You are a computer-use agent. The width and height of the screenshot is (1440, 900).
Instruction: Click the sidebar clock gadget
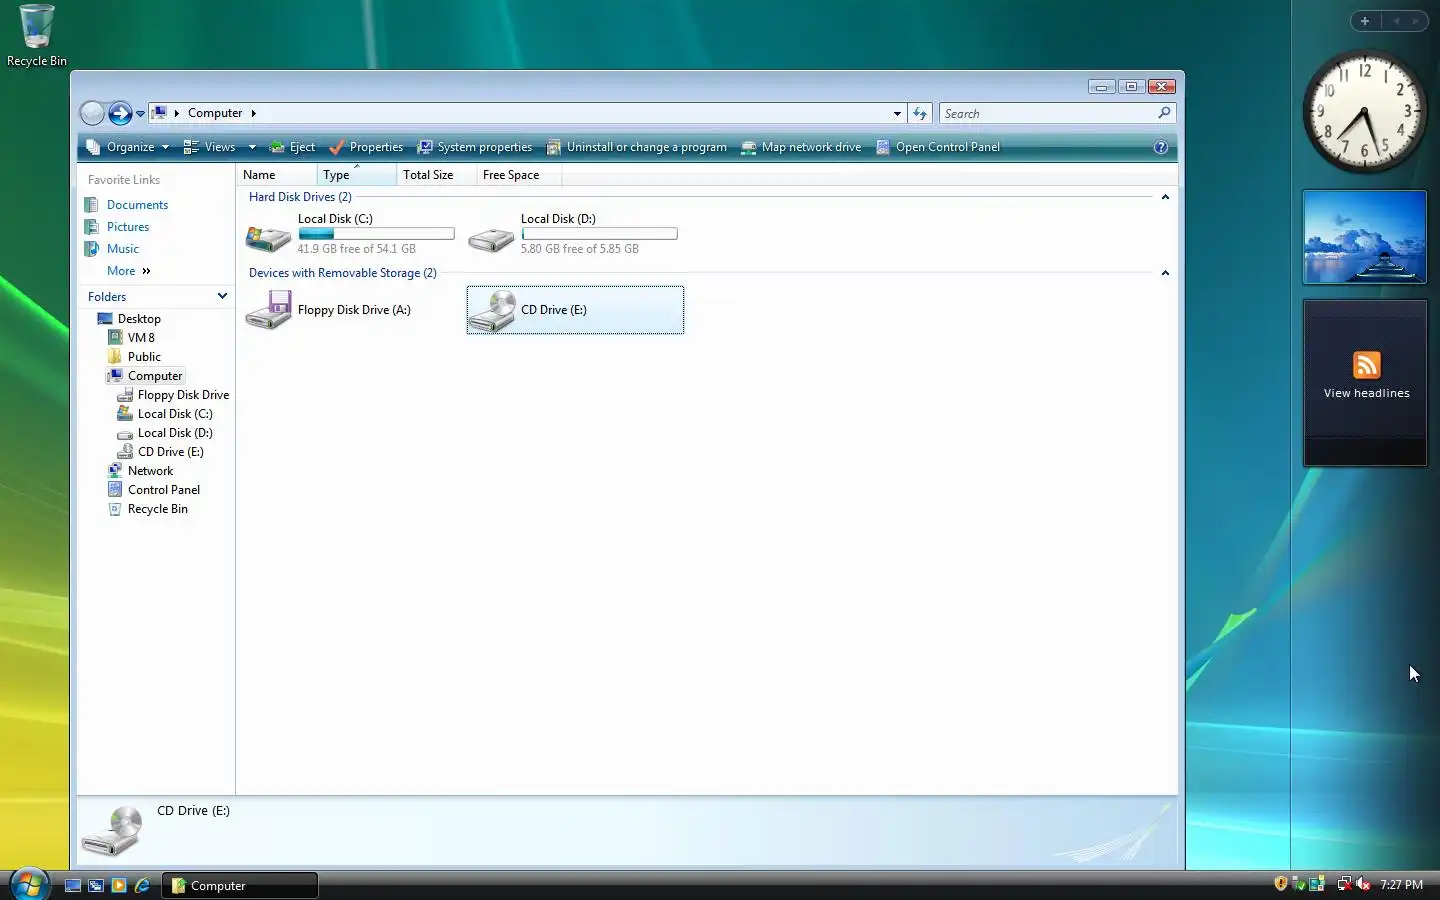tap(1364, 111)
